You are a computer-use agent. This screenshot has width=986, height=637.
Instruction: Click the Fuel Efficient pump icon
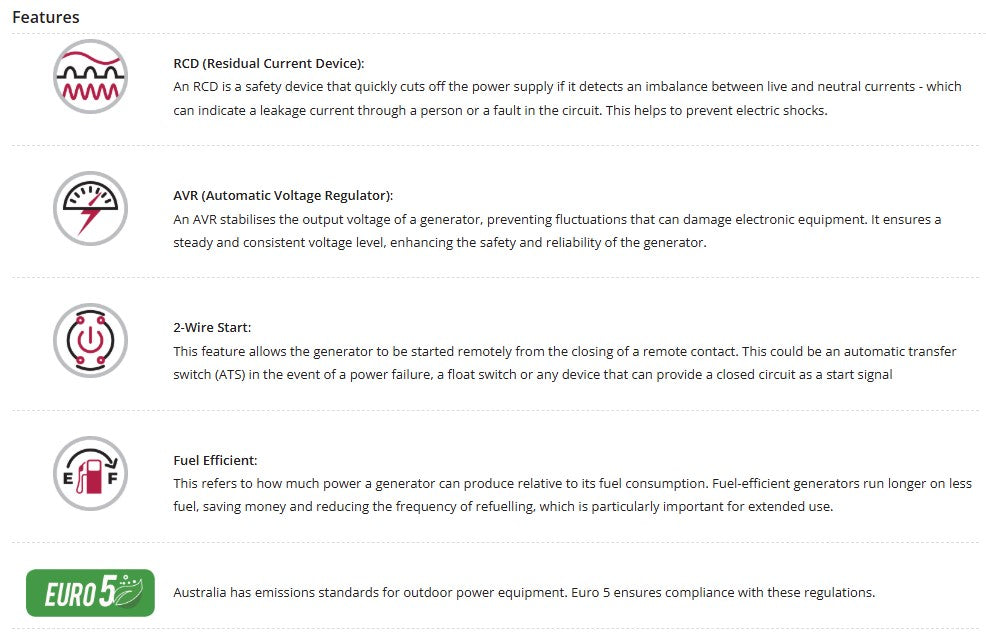[x=90, y=473]
